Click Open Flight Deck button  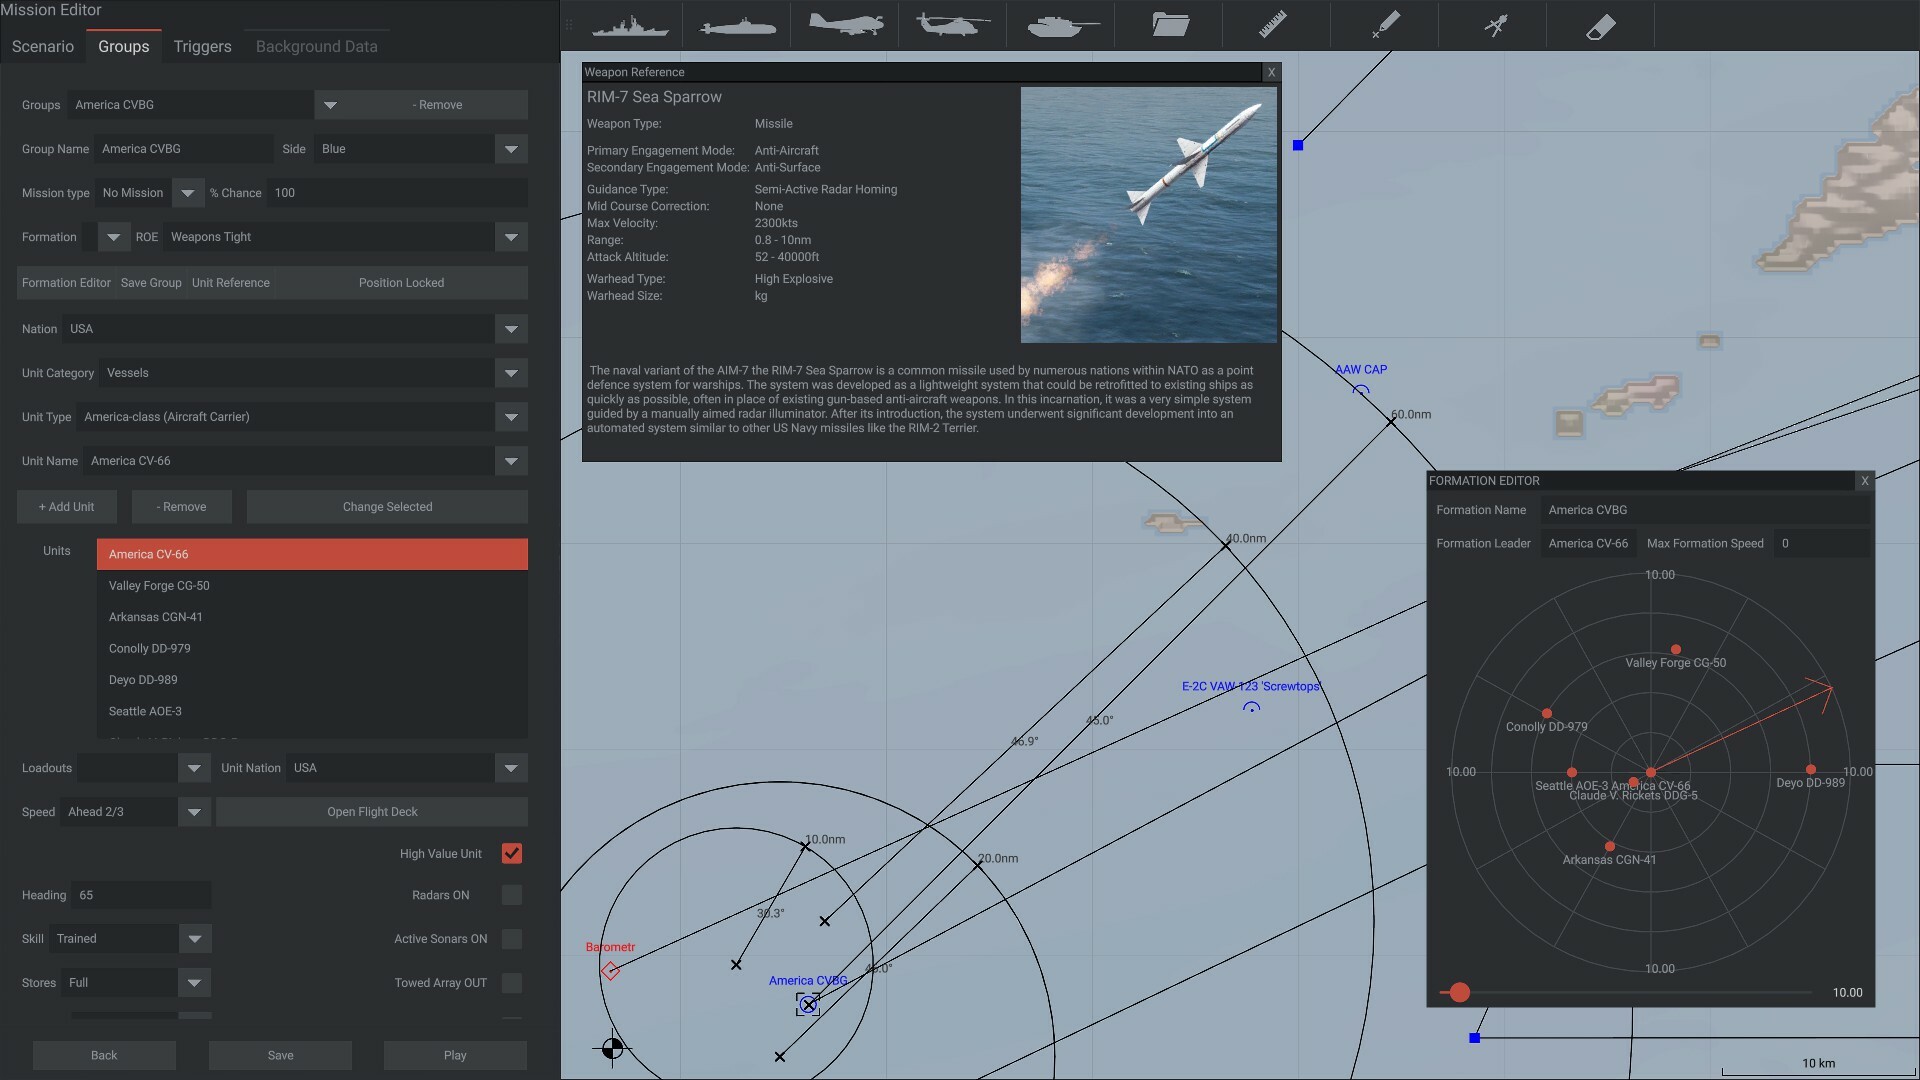pyautogui.click(x=371, y=811)
